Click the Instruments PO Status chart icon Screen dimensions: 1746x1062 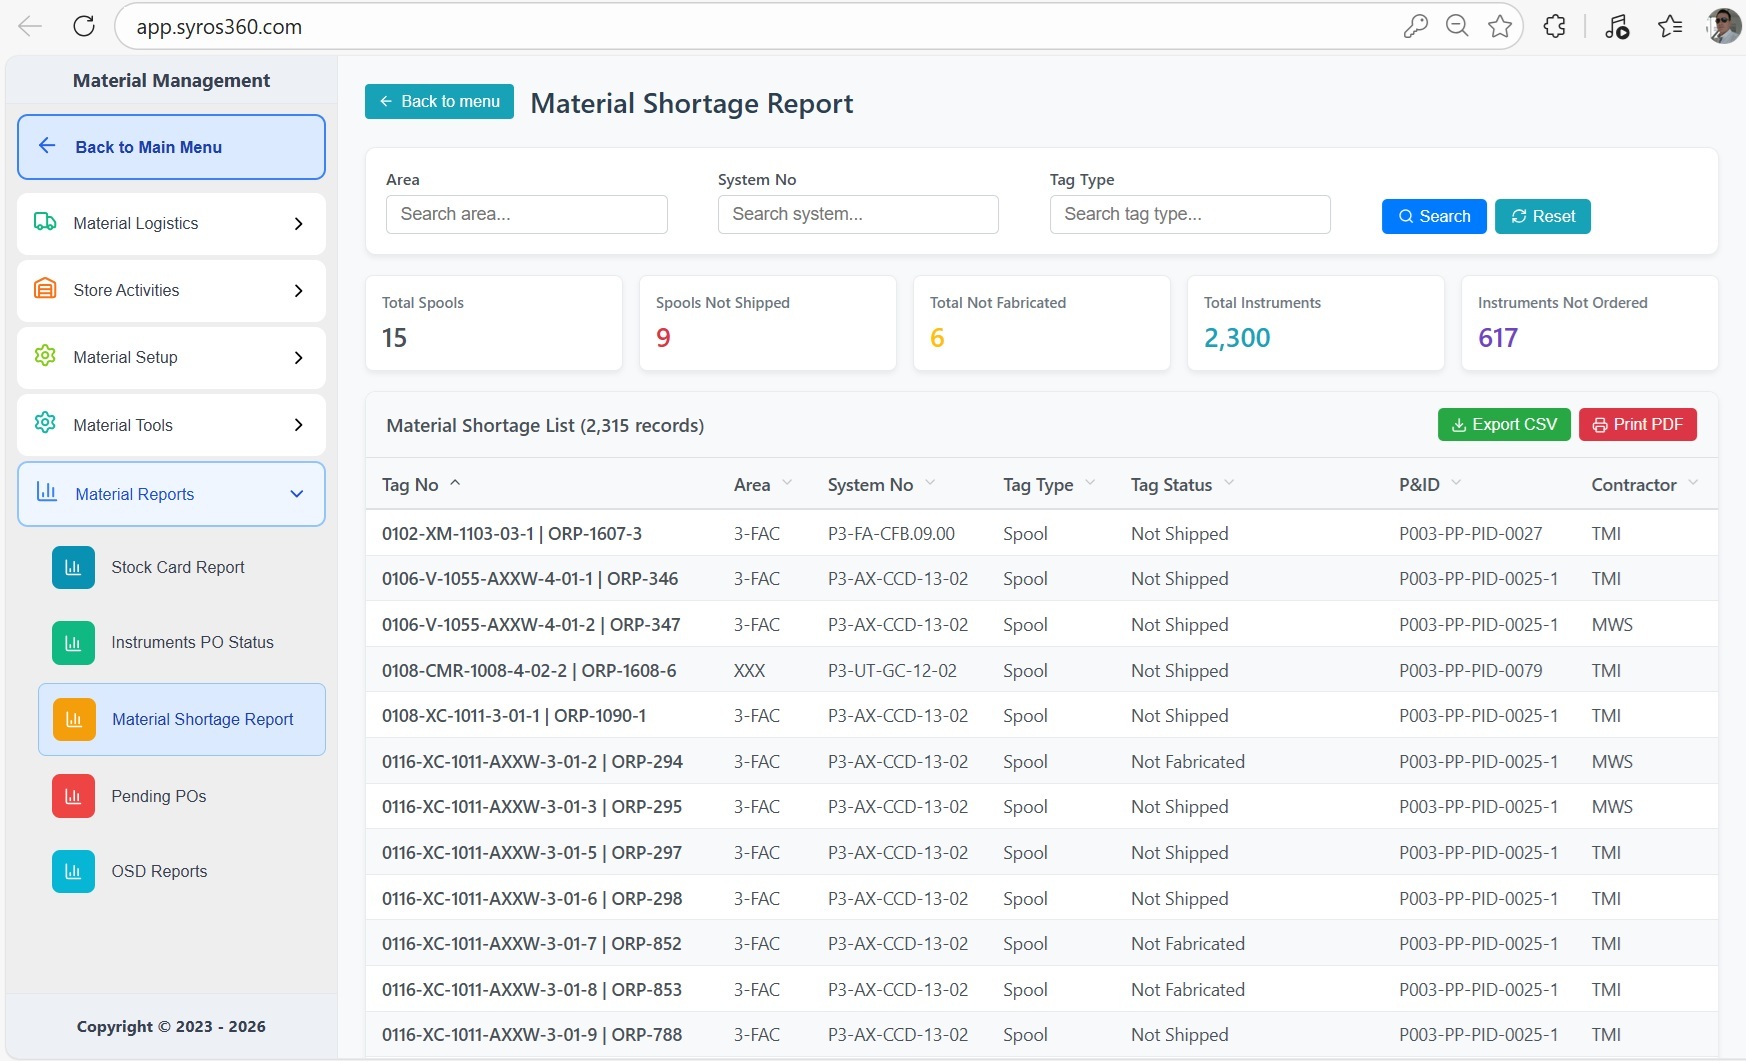[x=73, y=642]
